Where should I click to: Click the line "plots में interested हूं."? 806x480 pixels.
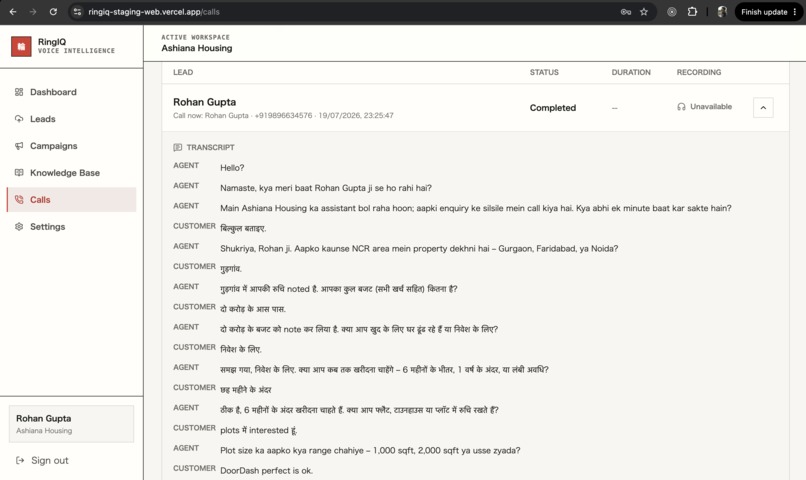click(259, 430)
